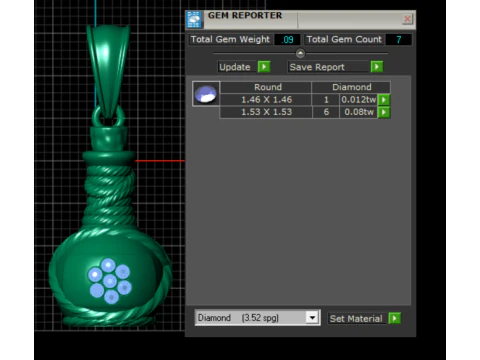
Task: Click the Round column header
Action: click(x=266, y=87)
